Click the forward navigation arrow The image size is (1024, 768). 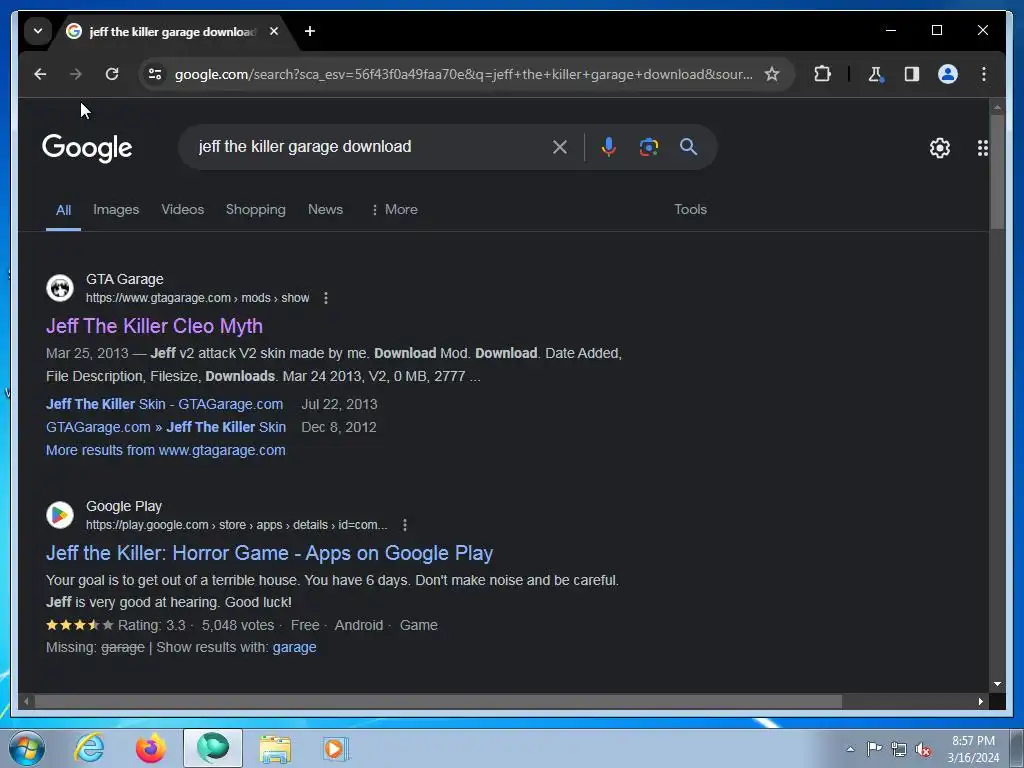pos(76,74)
